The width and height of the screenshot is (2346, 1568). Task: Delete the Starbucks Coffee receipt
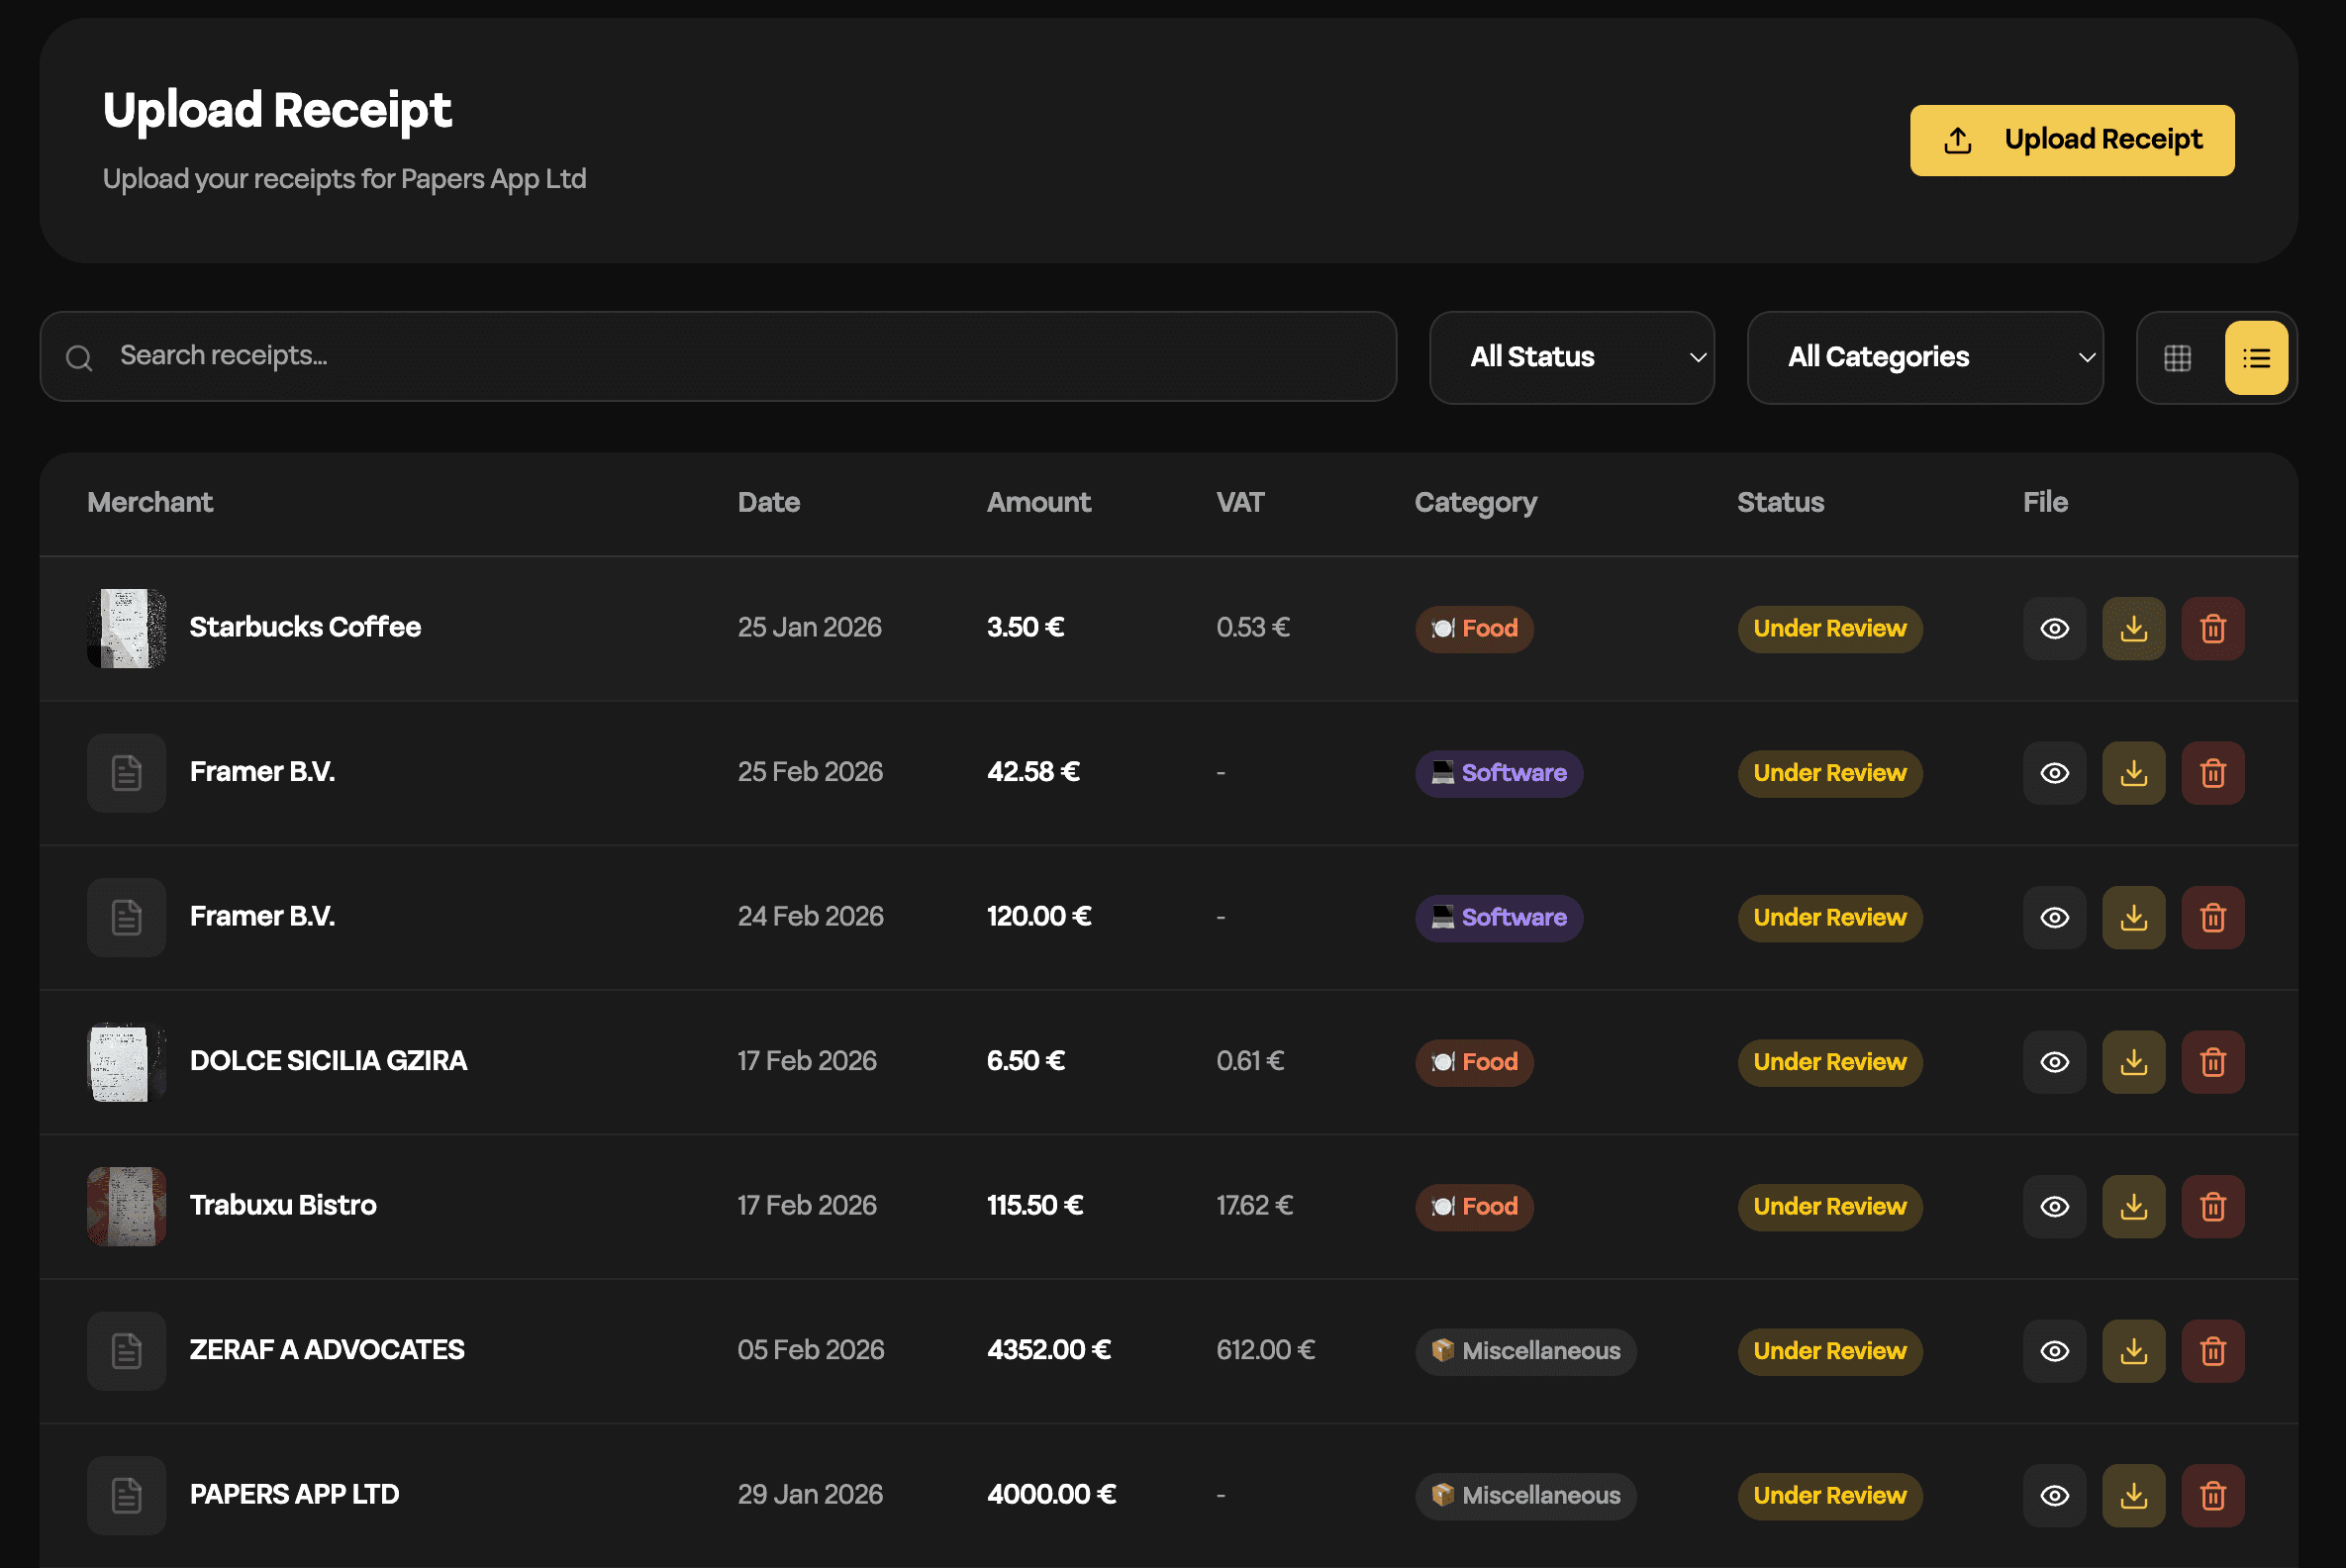coord(2212,628)
